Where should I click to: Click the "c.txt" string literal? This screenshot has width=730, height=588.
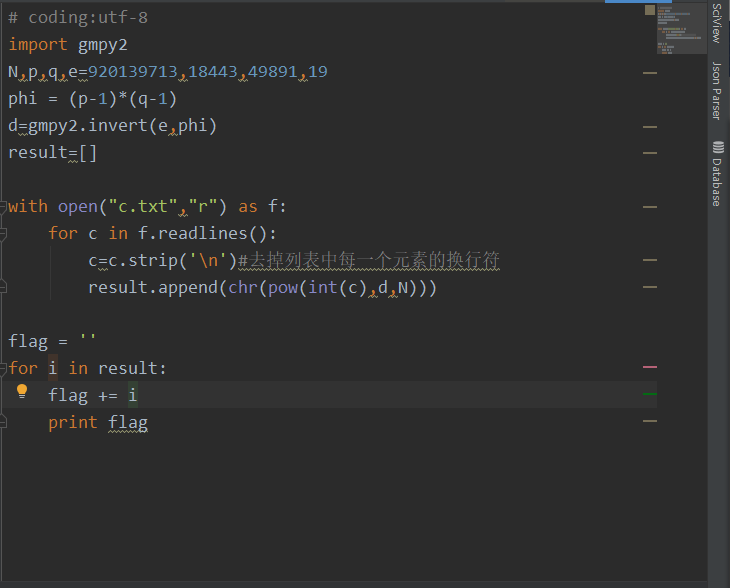(x=142, y=207)
